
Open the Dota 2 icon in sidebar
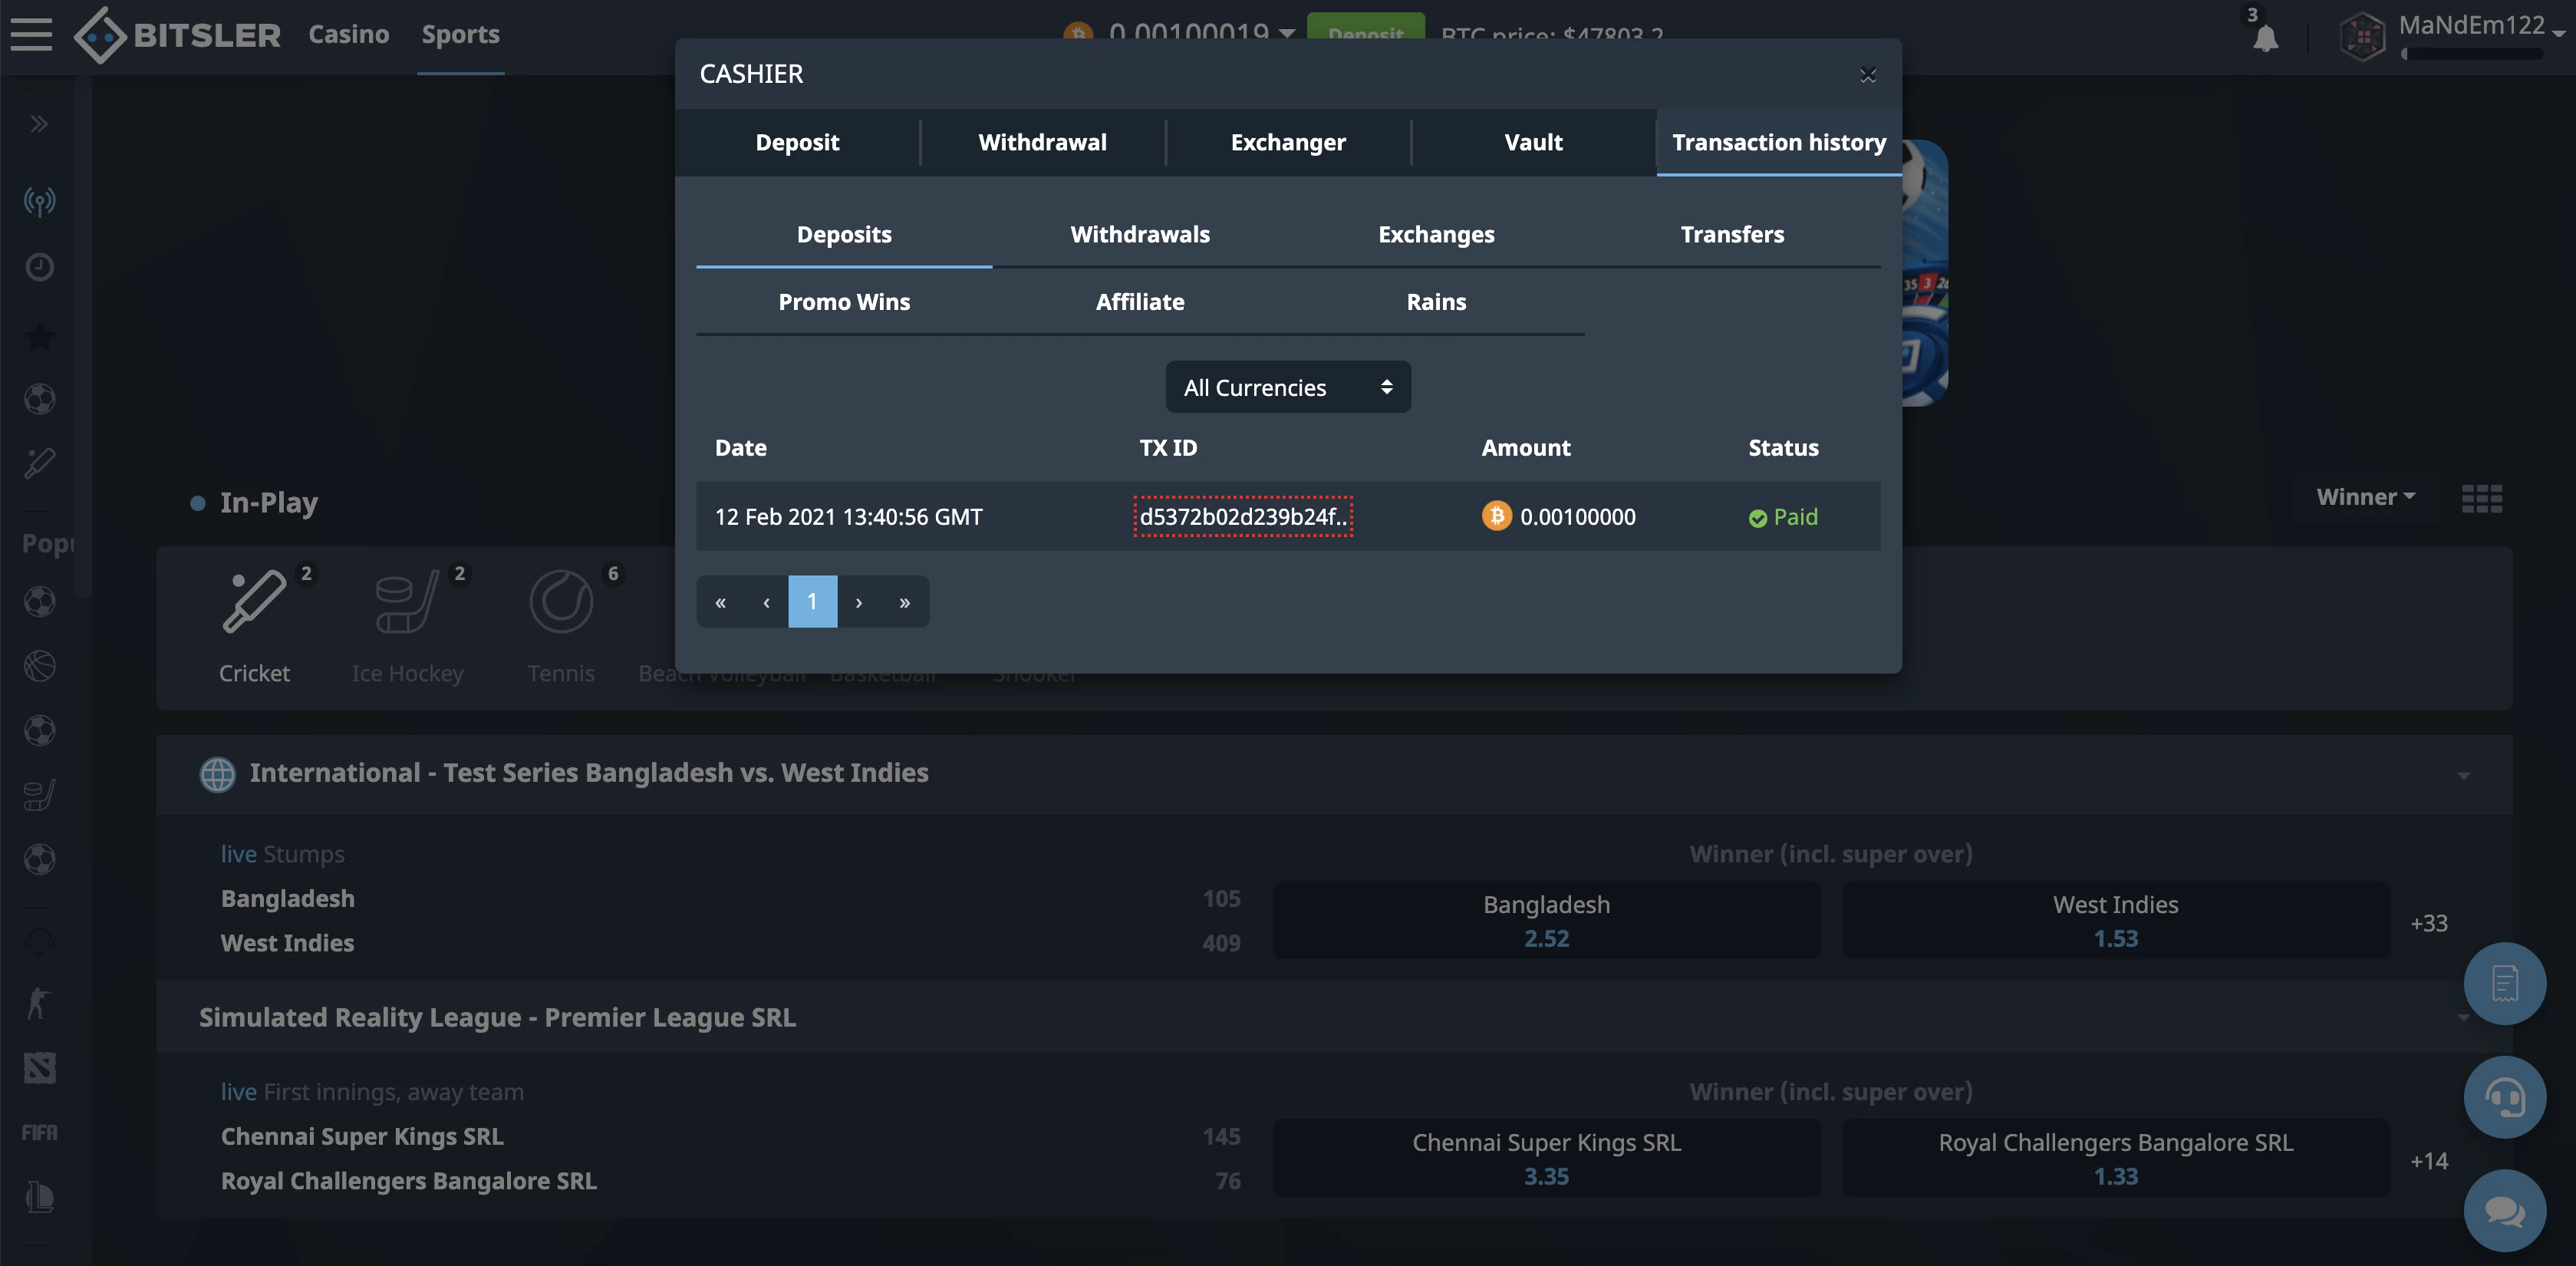(39, 1068)
